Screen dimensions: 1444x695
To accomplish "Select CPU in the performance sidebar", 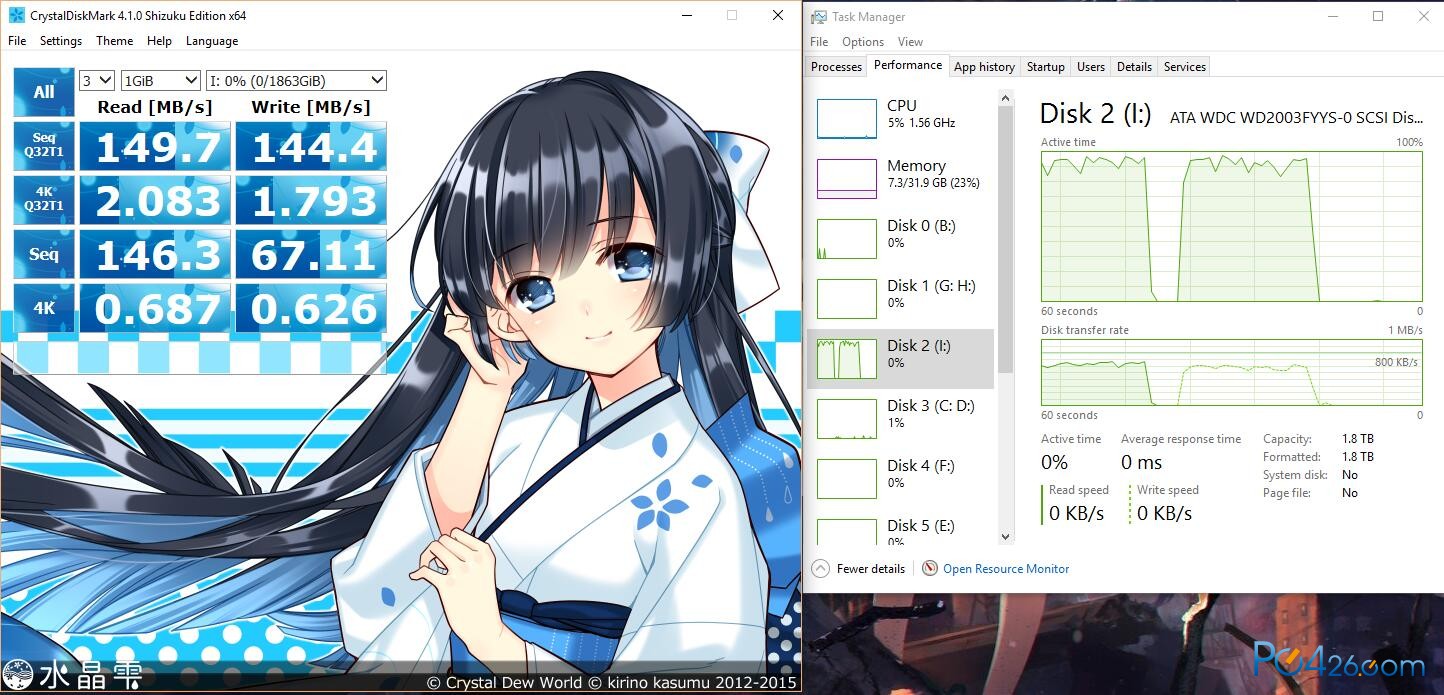I will click(x=900, y=119).
